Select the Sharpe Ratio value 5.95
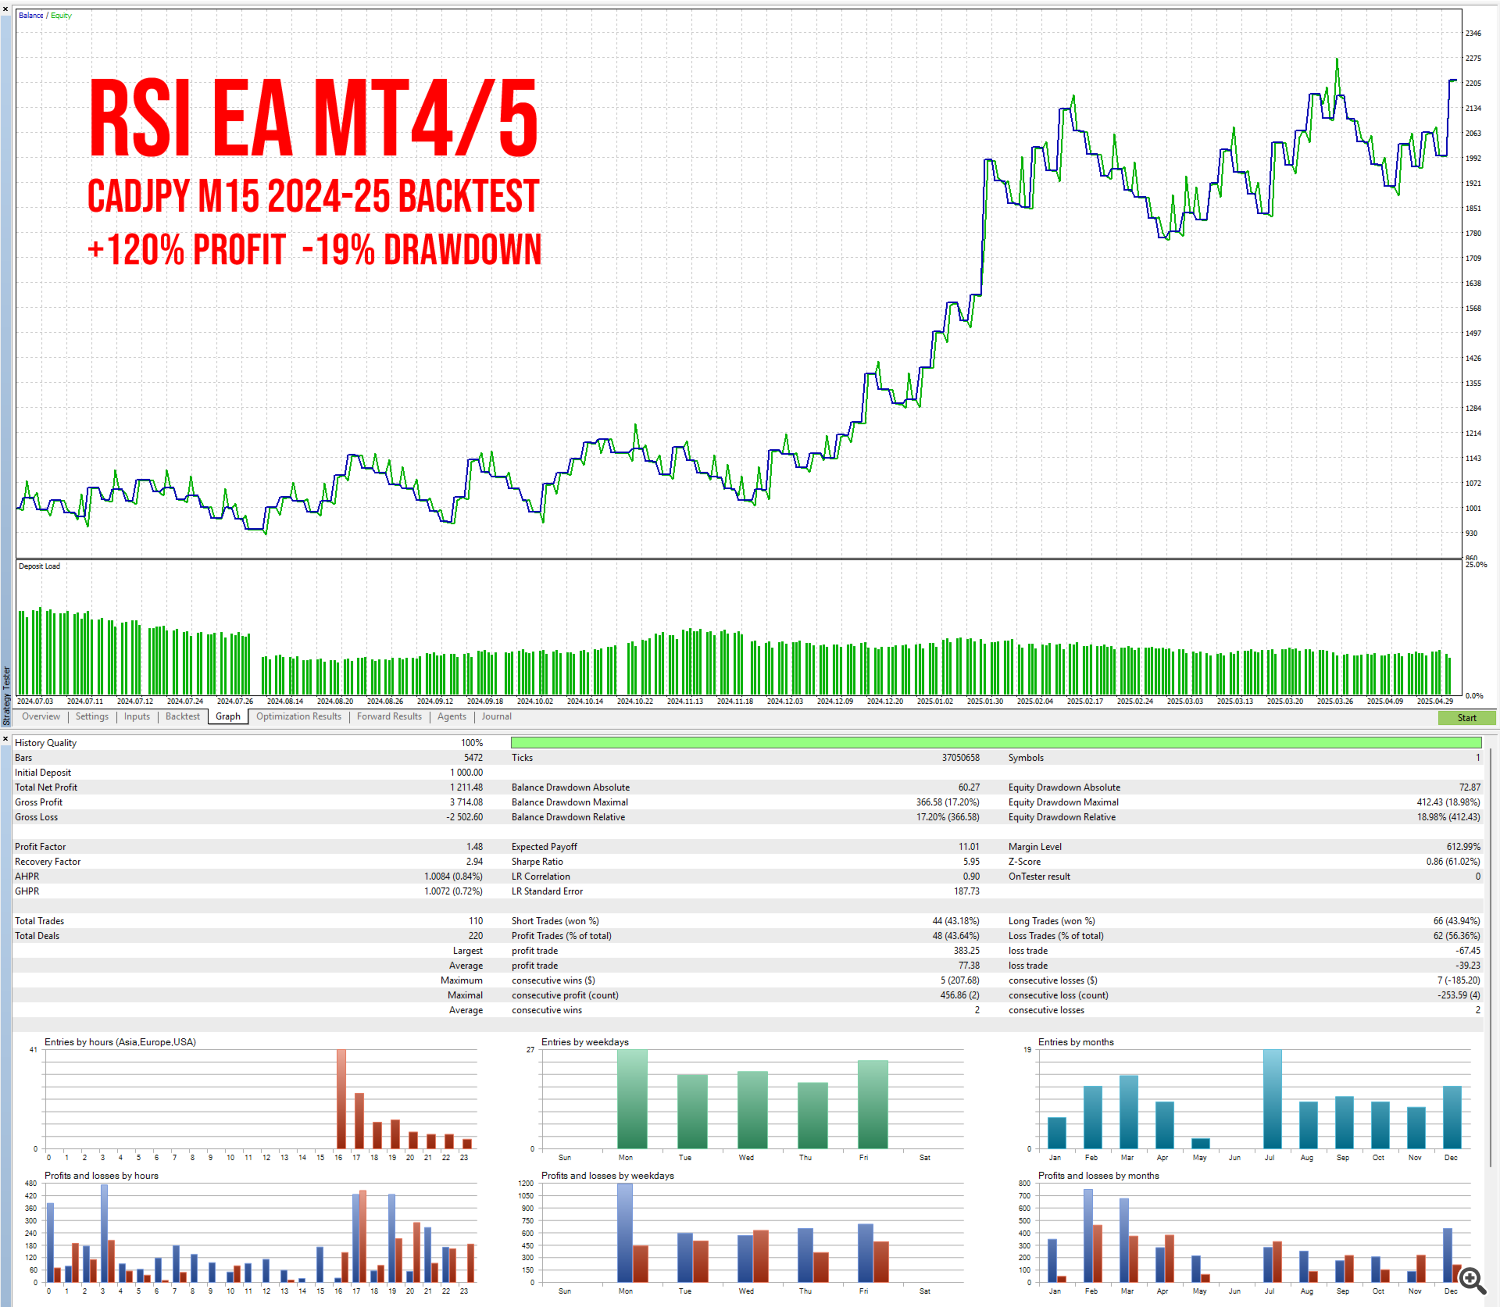 click(971, 862)
